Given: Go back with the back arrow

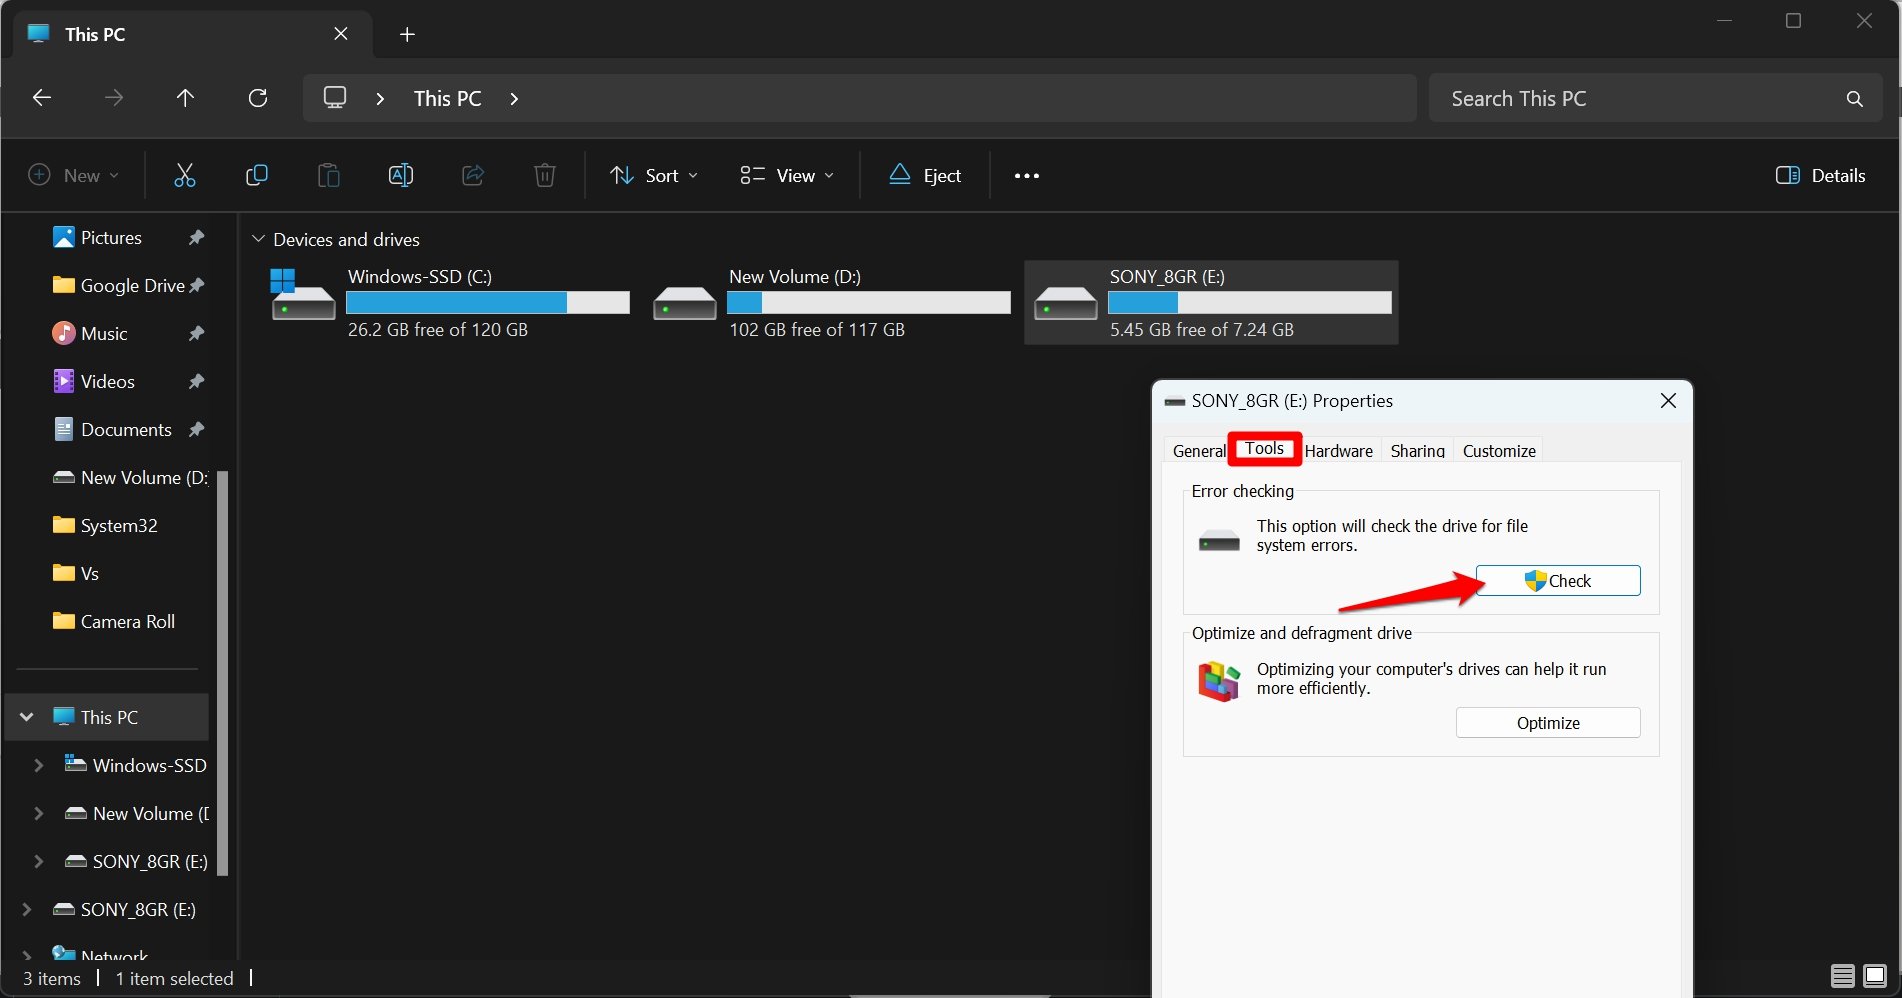Looking at the screenshot, I should pos(42,98).
